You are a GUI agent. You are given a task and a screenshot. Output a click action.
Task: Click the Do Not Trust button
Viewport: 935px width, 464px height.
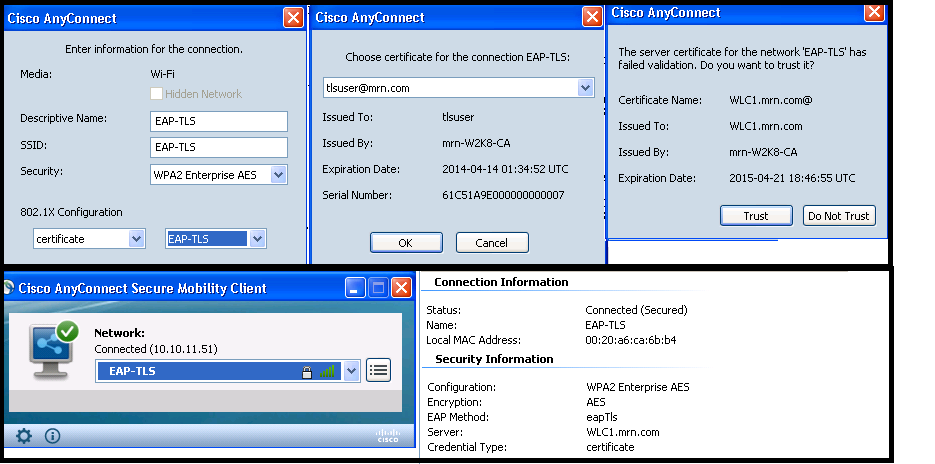point(839,216)
